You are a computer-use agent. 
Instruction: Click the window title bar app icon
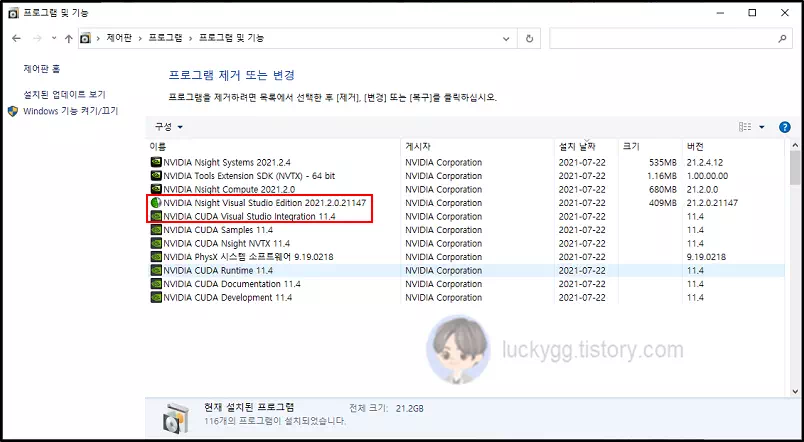pyautogui.click(x=14, y=13)
